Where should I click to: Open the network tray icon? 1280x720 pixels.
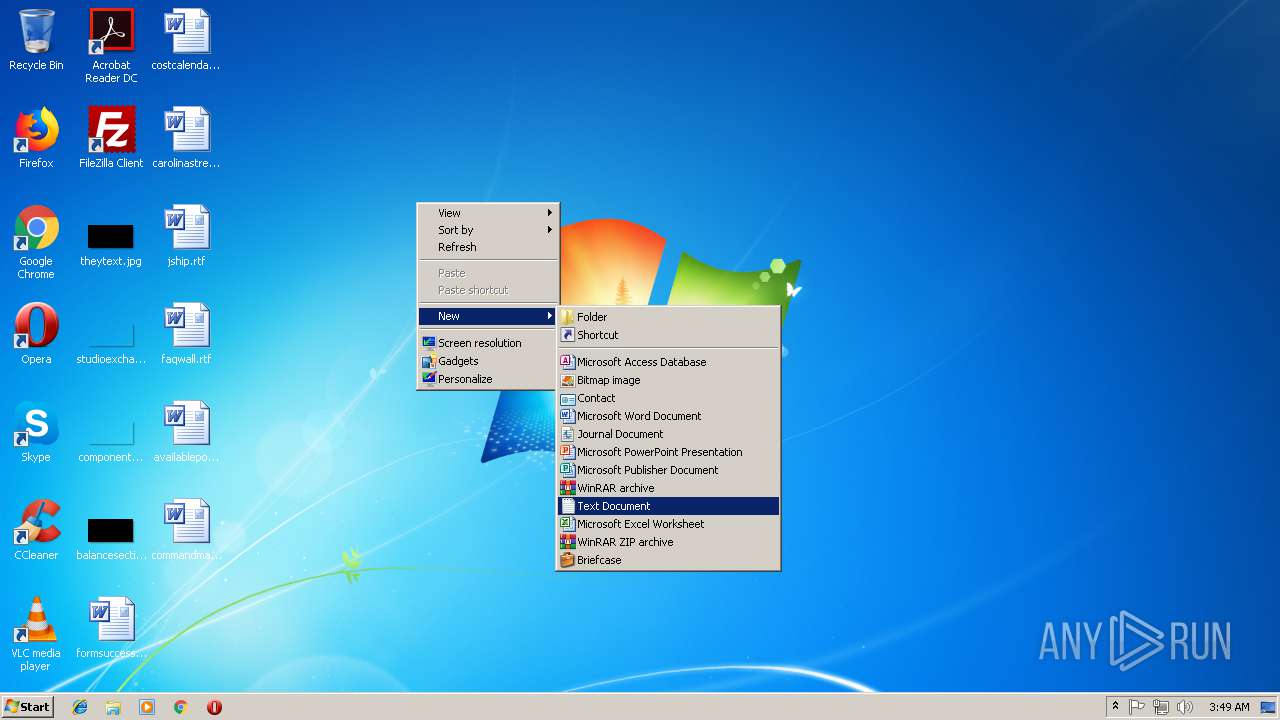(1161, 707)
